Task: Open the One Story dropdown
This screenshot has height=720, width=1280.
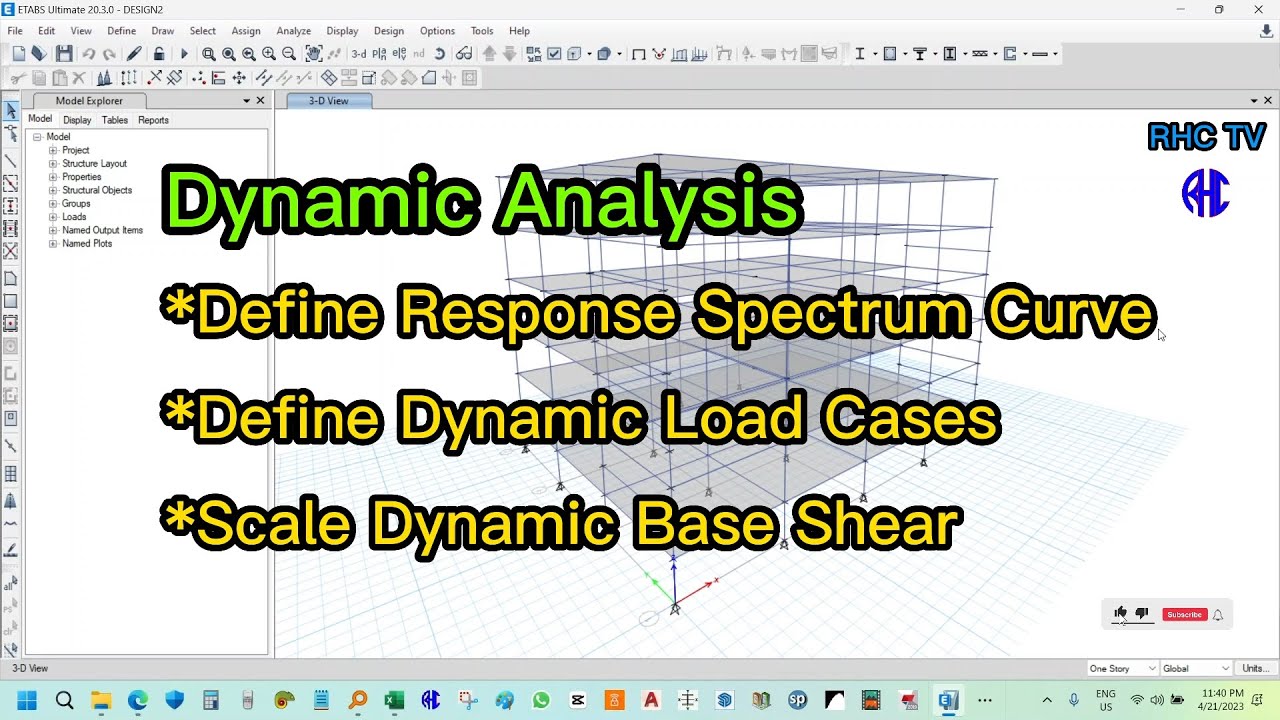Action: click(x=1122, y=668)
